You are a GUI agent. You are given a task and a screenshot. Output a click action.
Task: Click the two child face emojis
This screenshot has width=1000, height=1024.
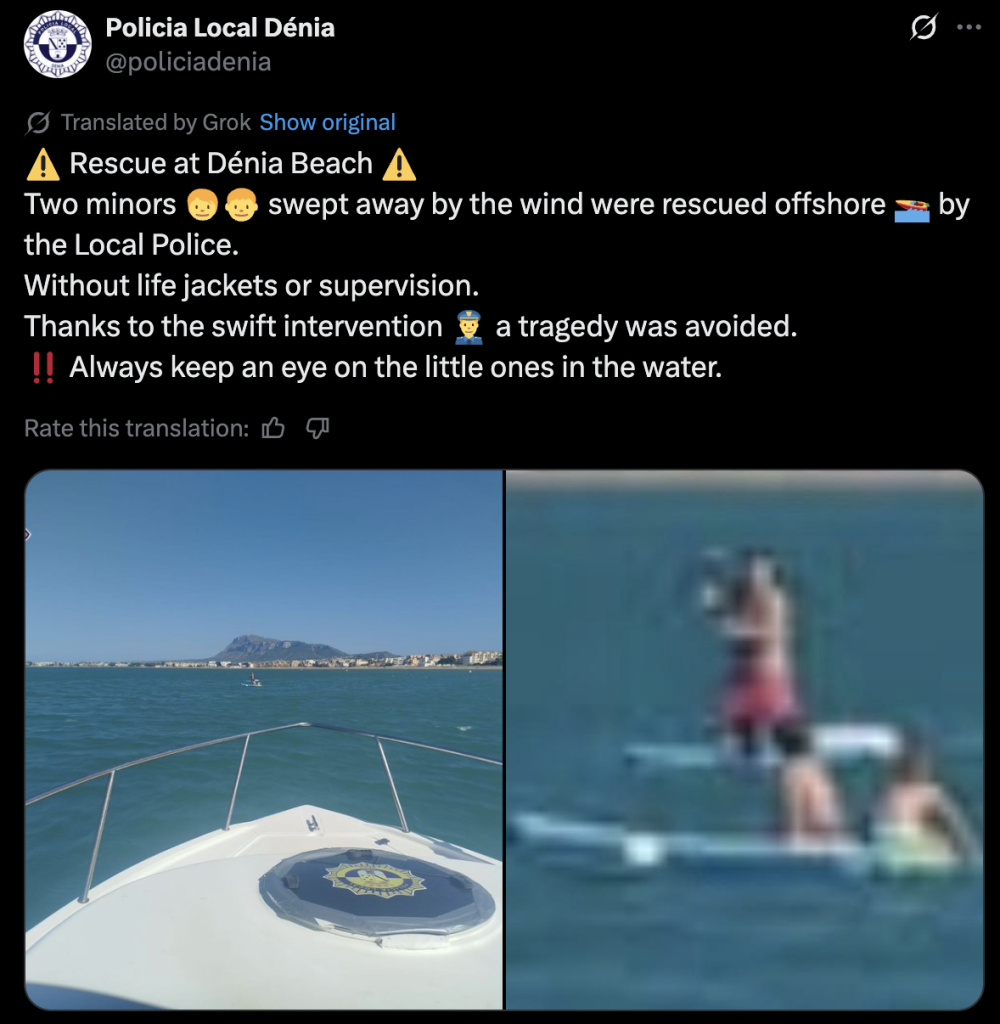222,205
